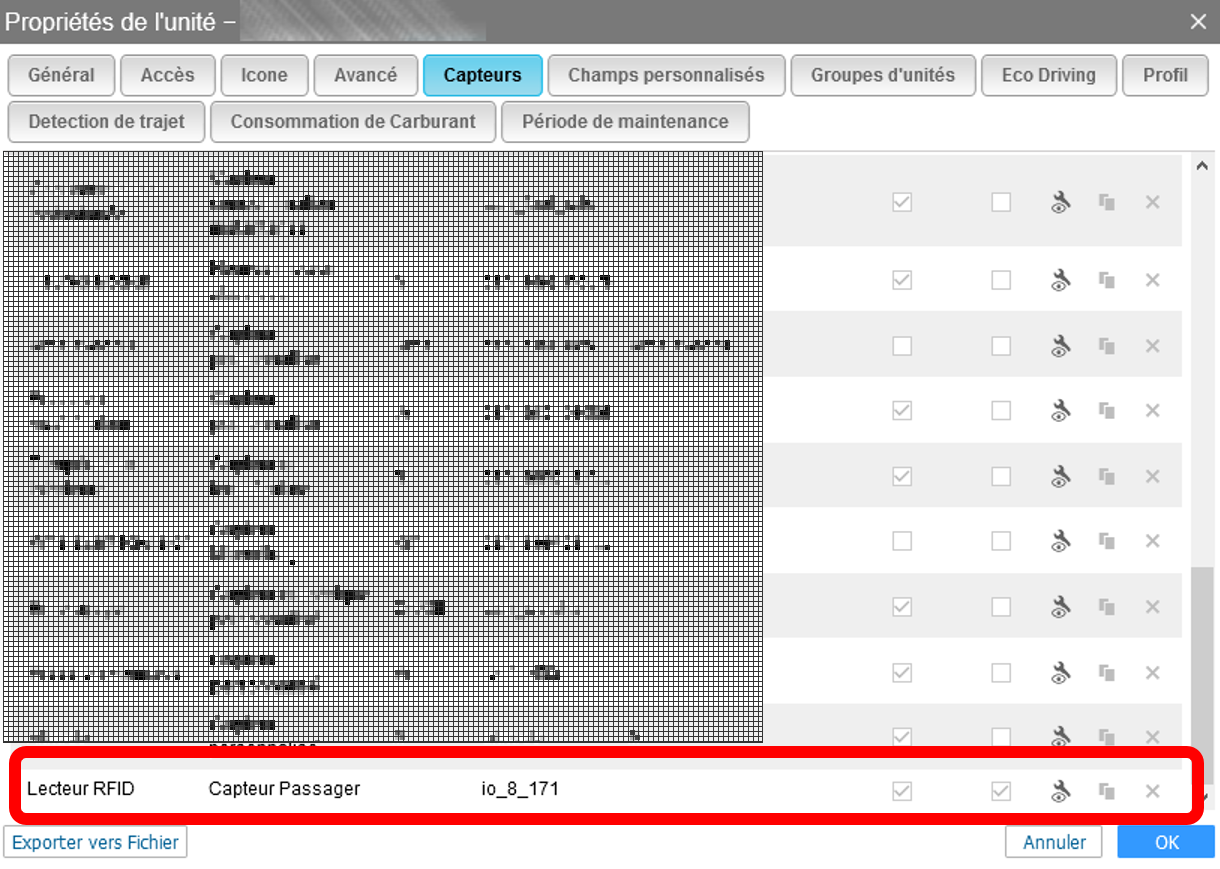Delete the Lecteur RFID sensor
1220x869 pixels.
[1152, 791]
